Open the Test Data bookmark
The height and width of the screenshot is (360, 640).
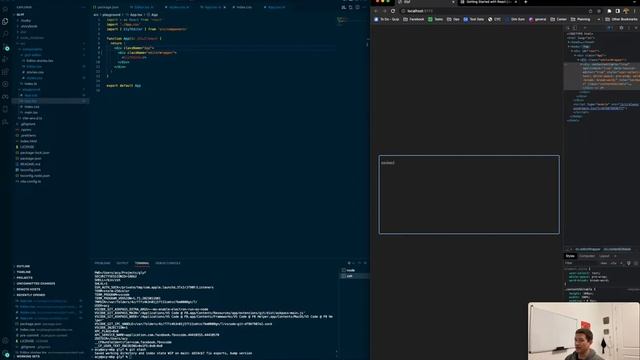pyautogui.click(x=473, y=19)
